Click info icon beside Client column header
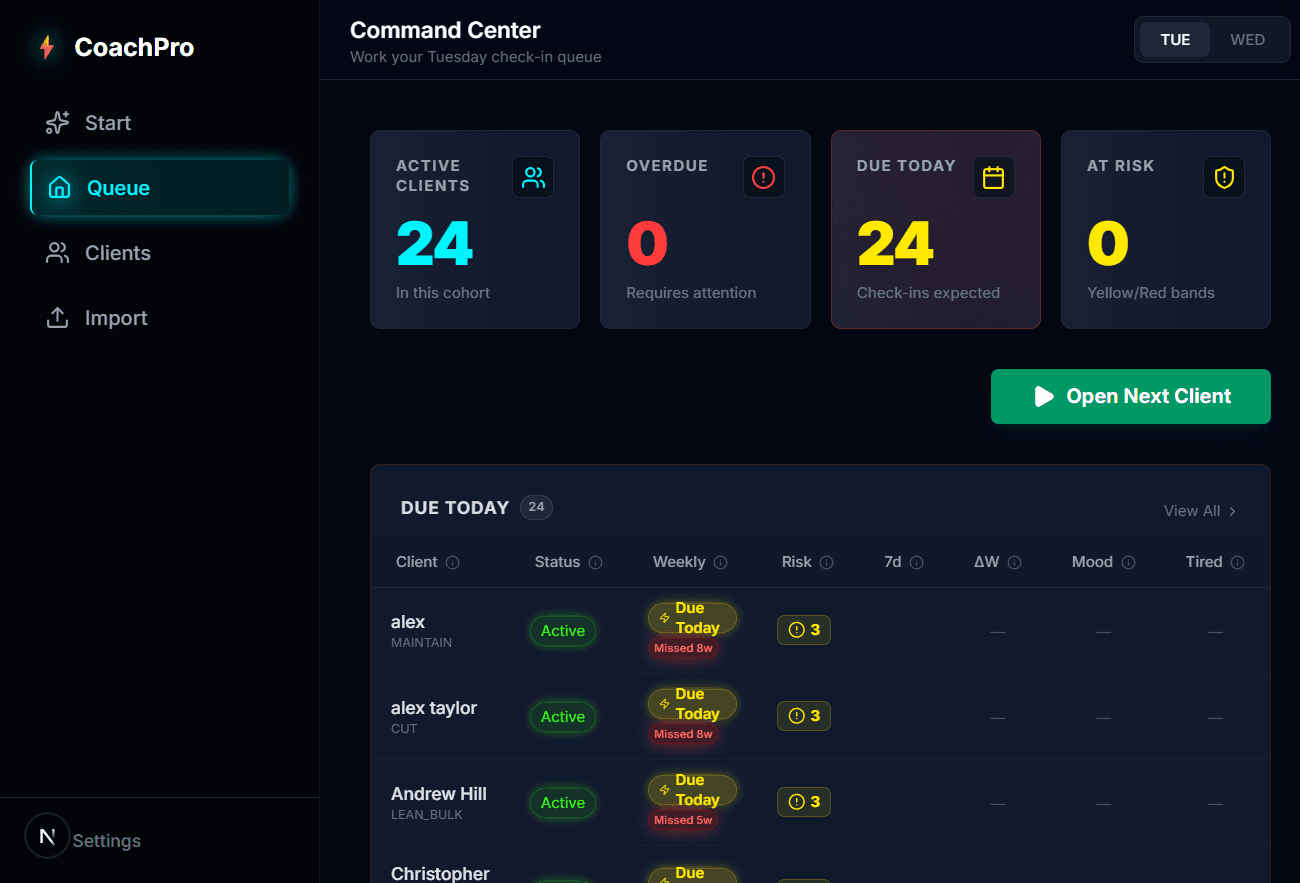 (452, 563)
